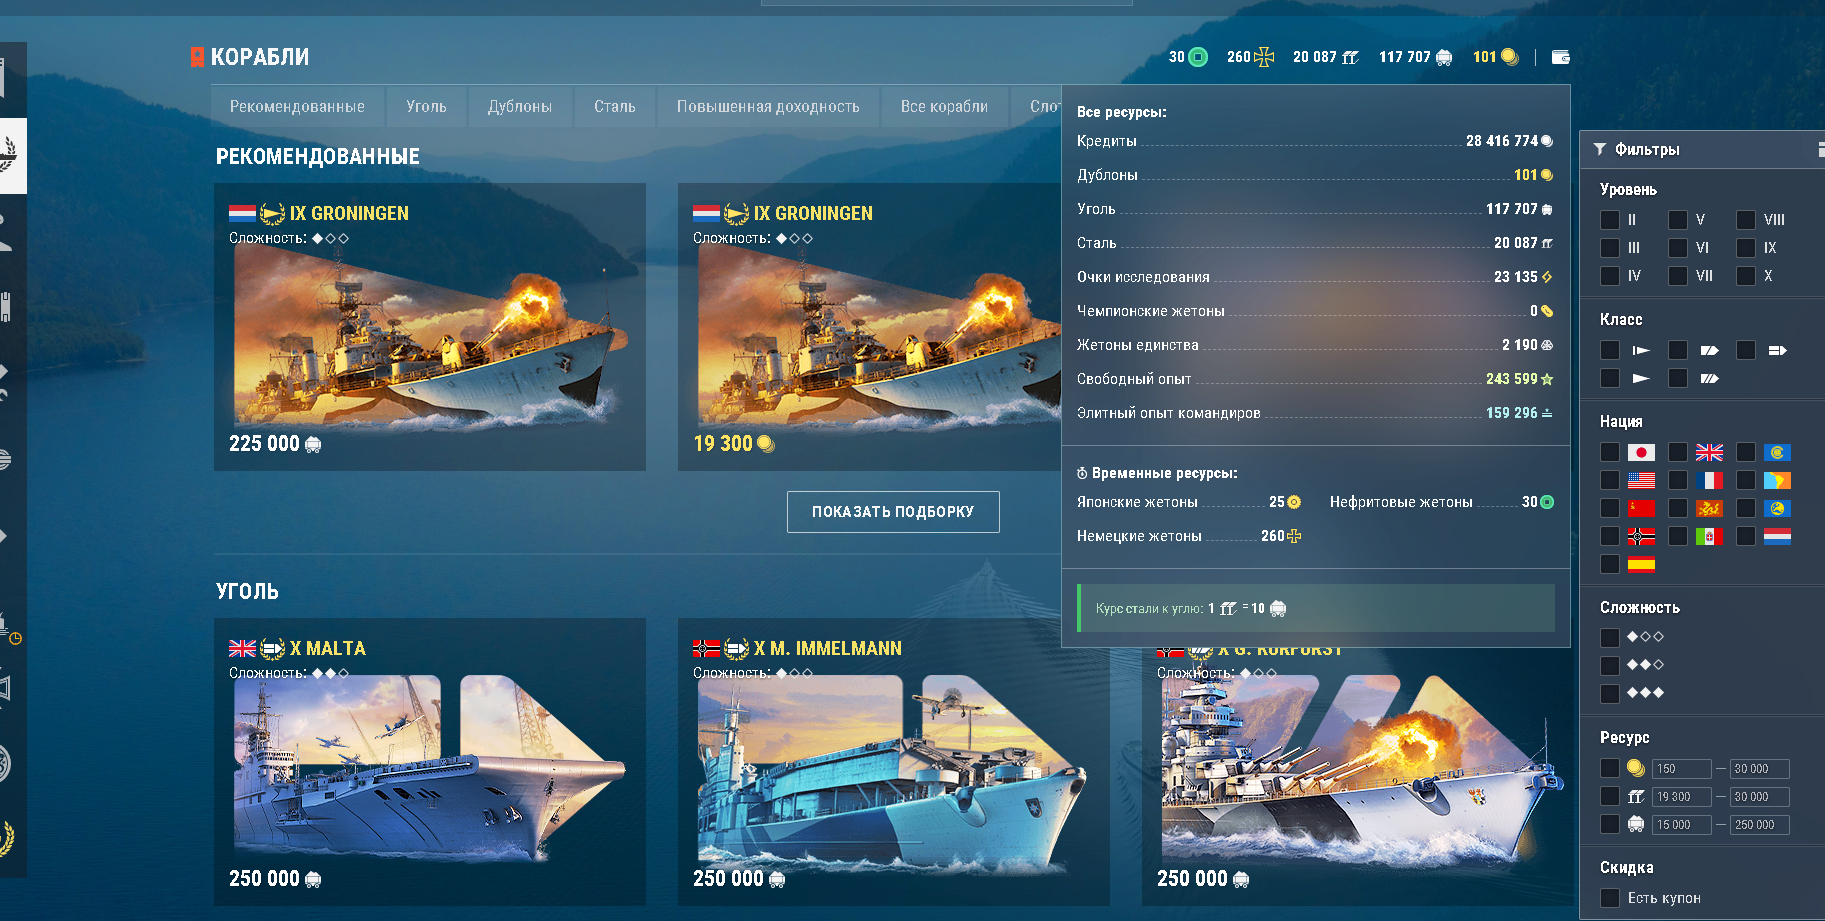Image resolution: width=1825 pixels, height=921 pixels.
Task: Enable the level X filter checkbox
Action: [x=1746, y=276]
